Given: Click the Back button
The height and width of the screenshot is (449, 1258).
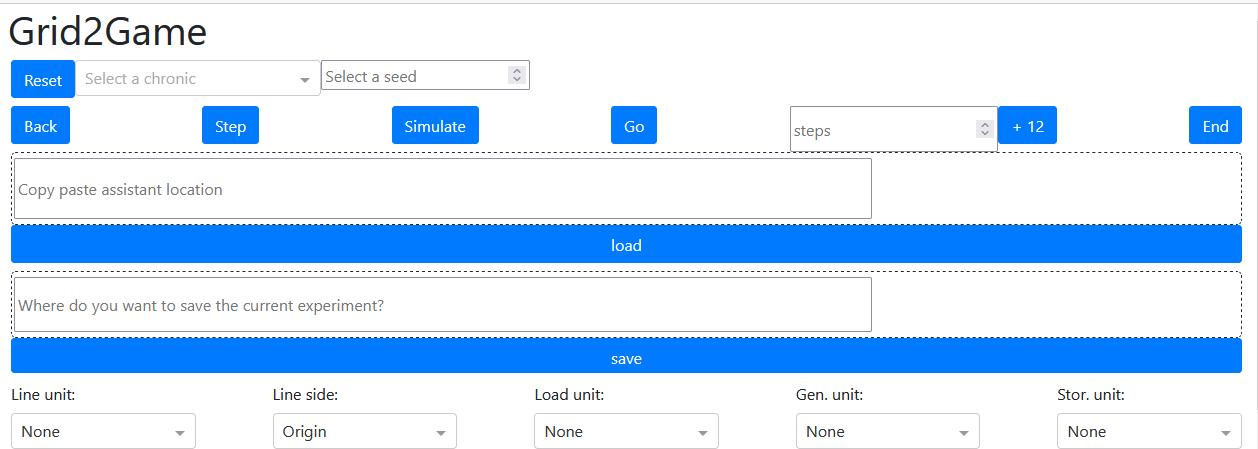Looking at the screenshot, I should point(41,126).
